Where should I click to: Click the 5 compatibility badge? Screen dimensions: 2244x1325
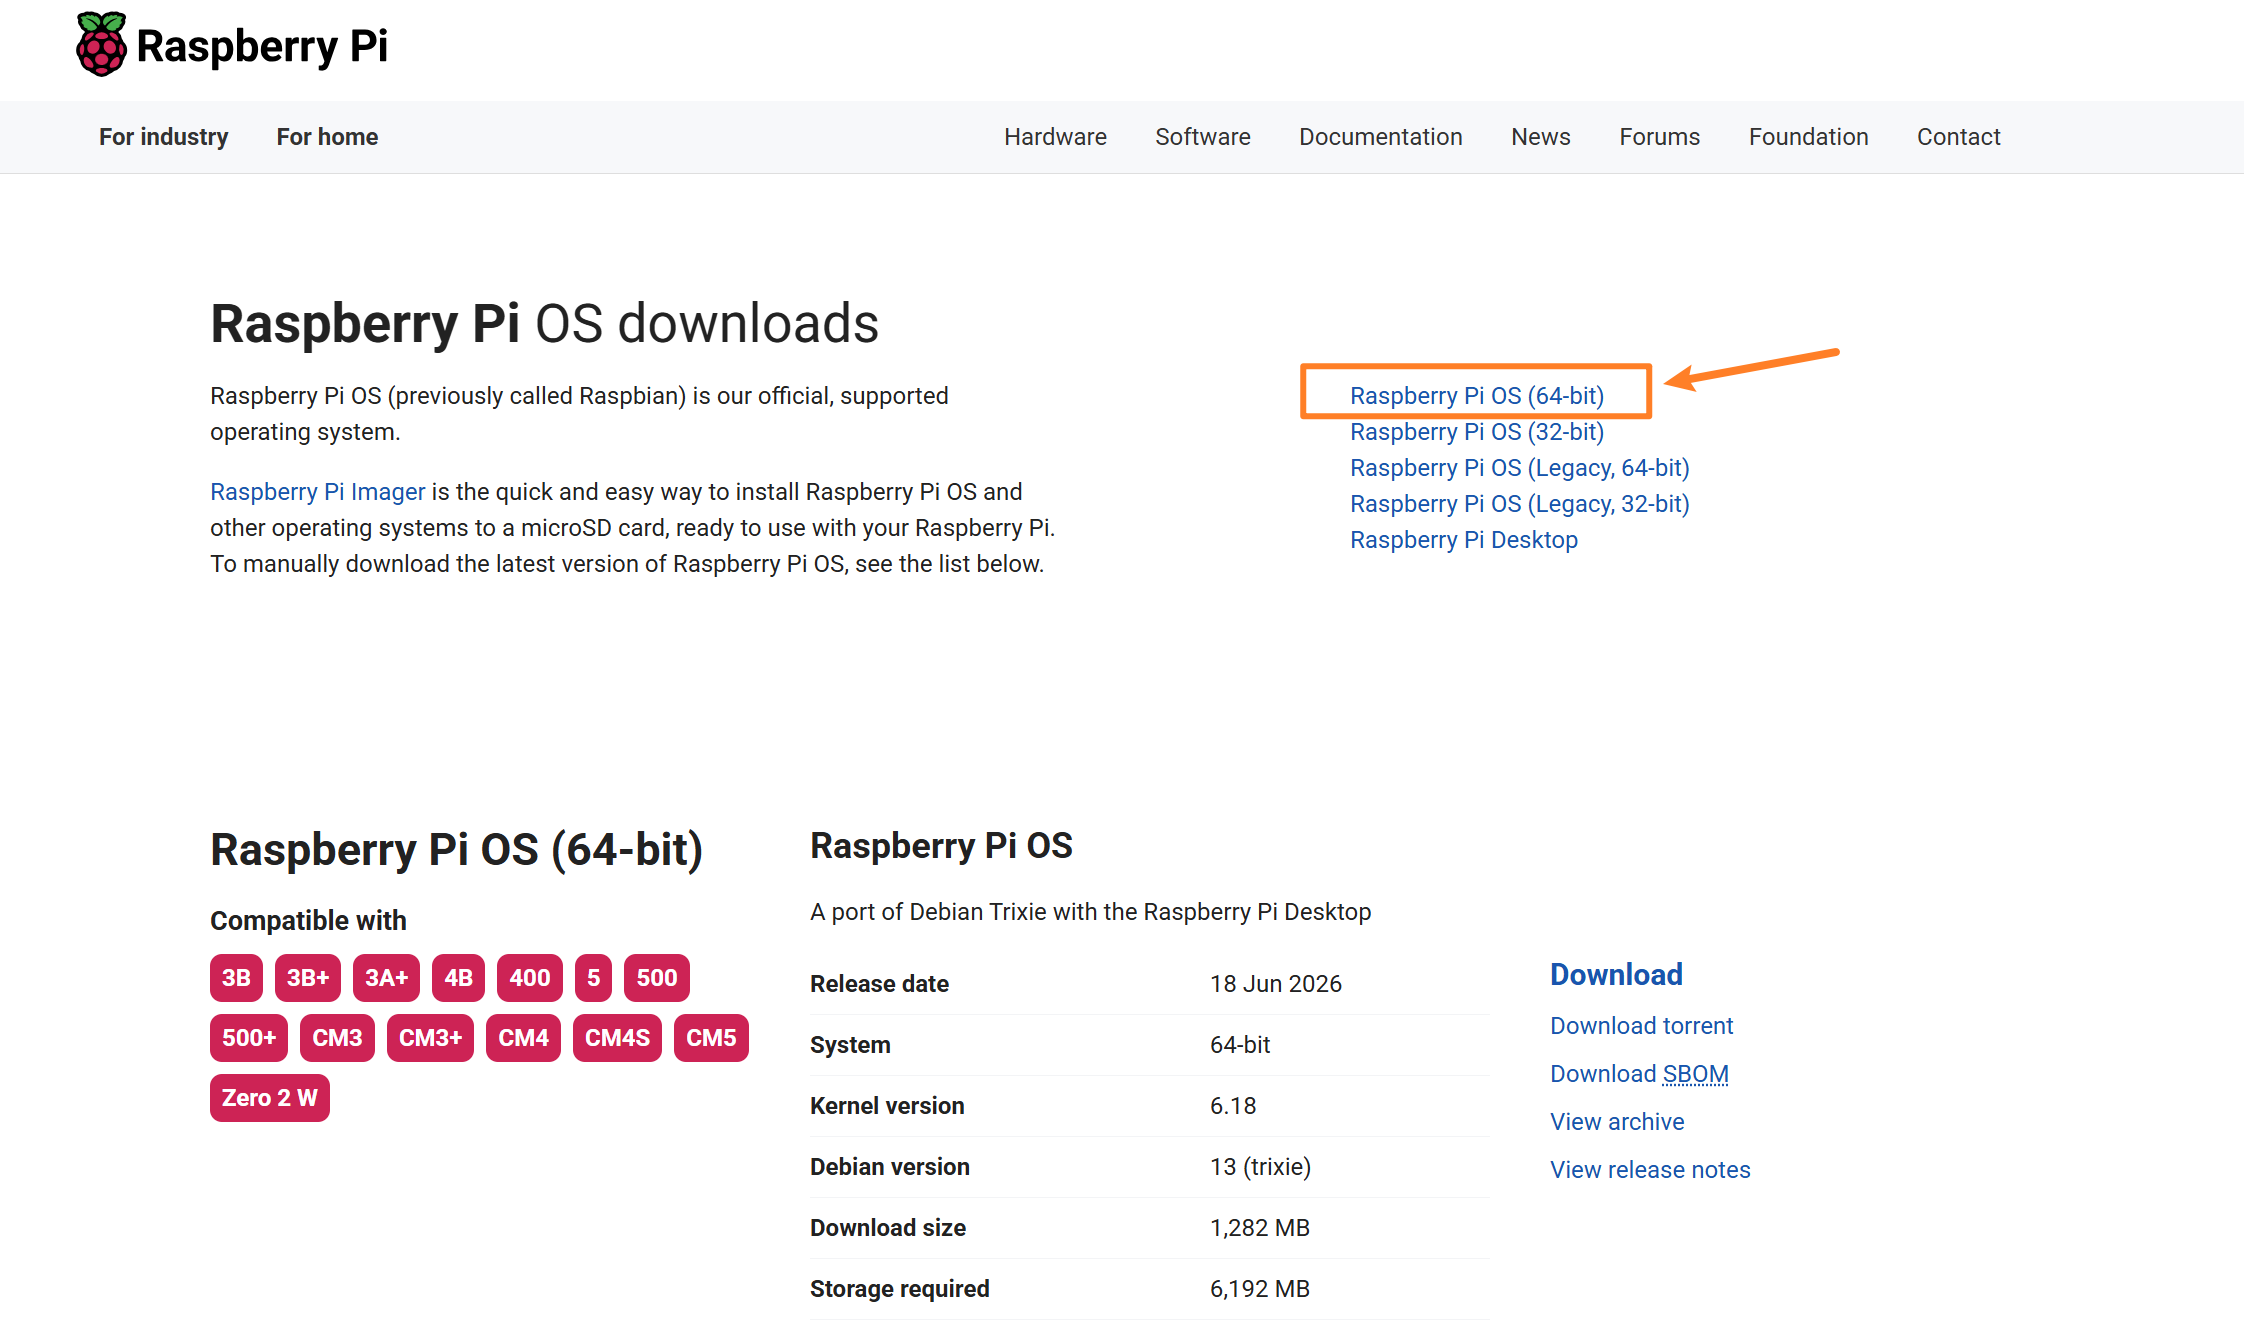pyautogui.click(x=593, y=978)
